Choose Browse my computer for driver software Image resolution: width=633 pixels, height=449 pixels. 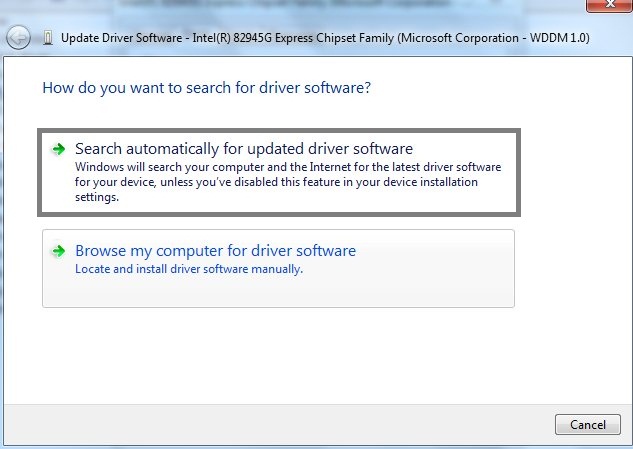278,269
